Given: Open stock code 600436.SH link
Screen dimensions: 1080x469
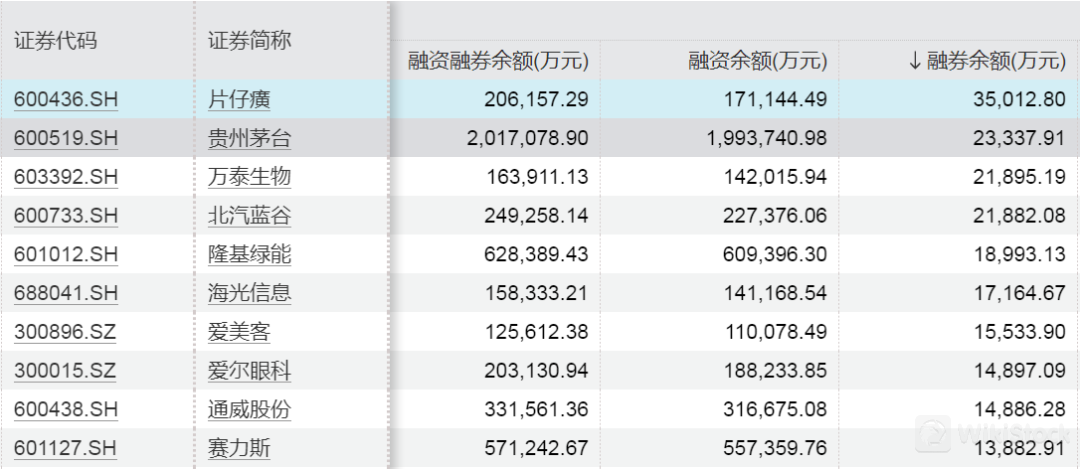Looking at the screenshot, I should [x=66, y=100].
